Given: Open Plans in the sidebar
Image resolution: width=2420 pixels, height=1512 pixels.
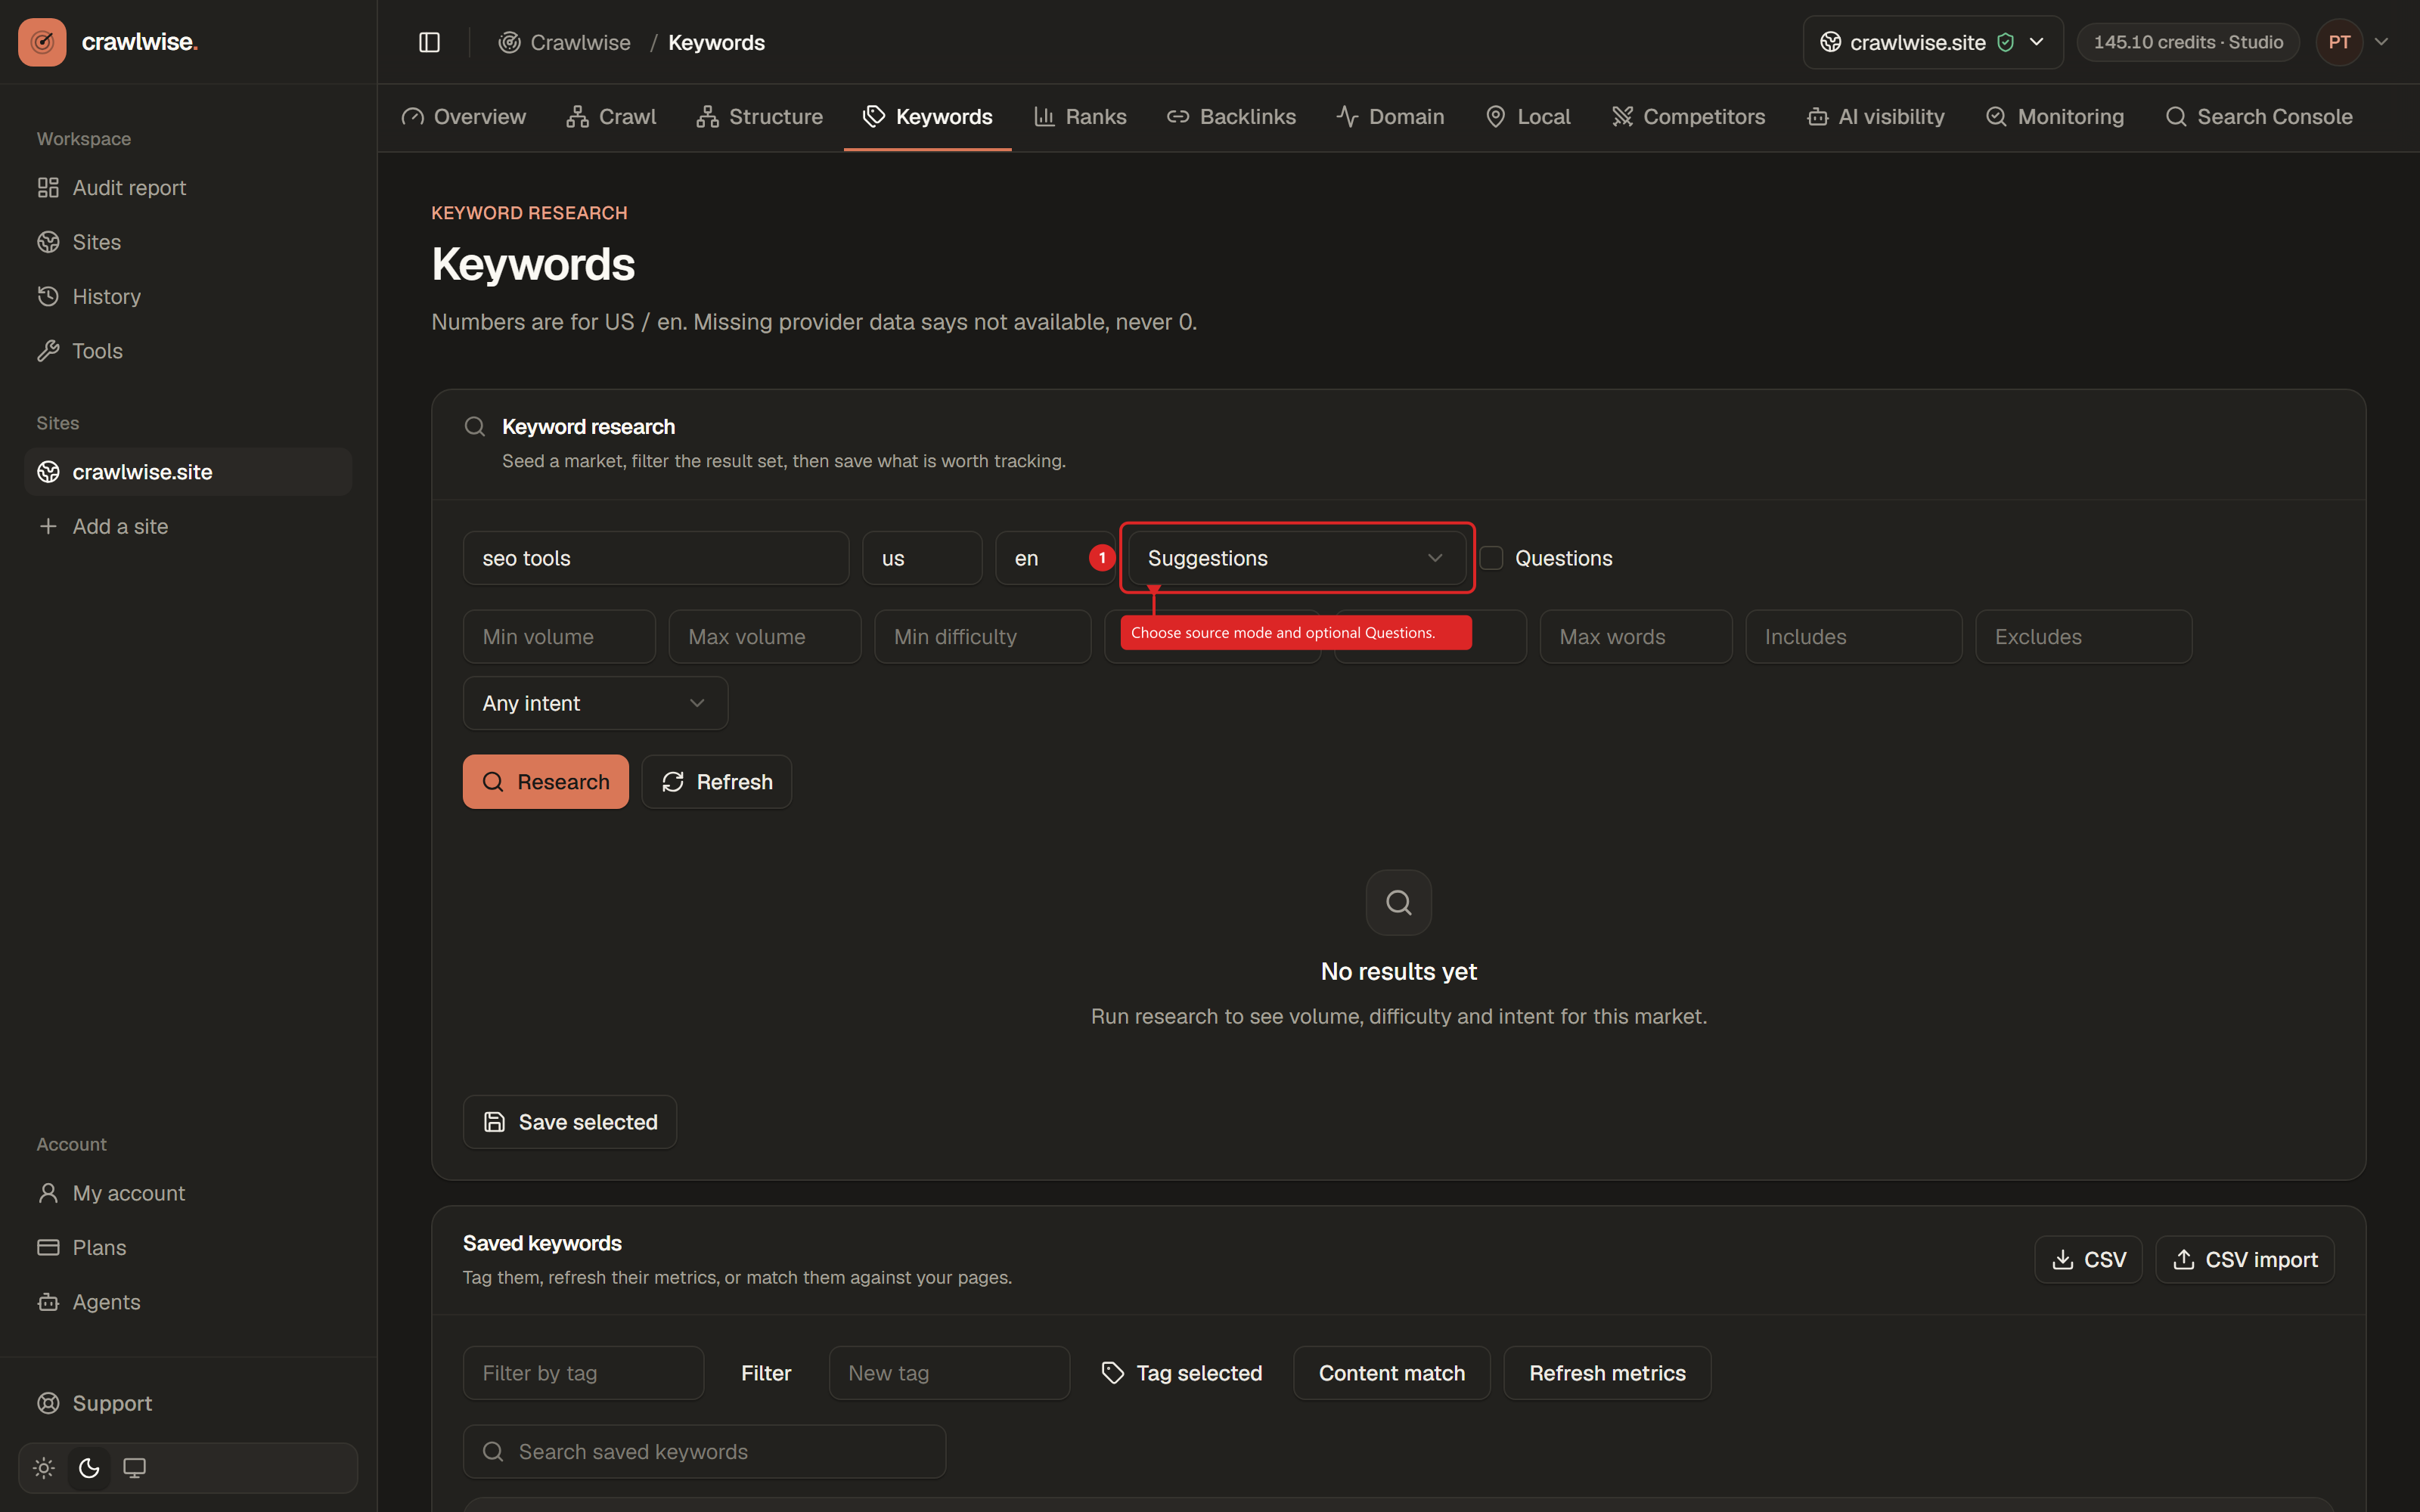Looking at the screenshot, I should (188, 1248).
